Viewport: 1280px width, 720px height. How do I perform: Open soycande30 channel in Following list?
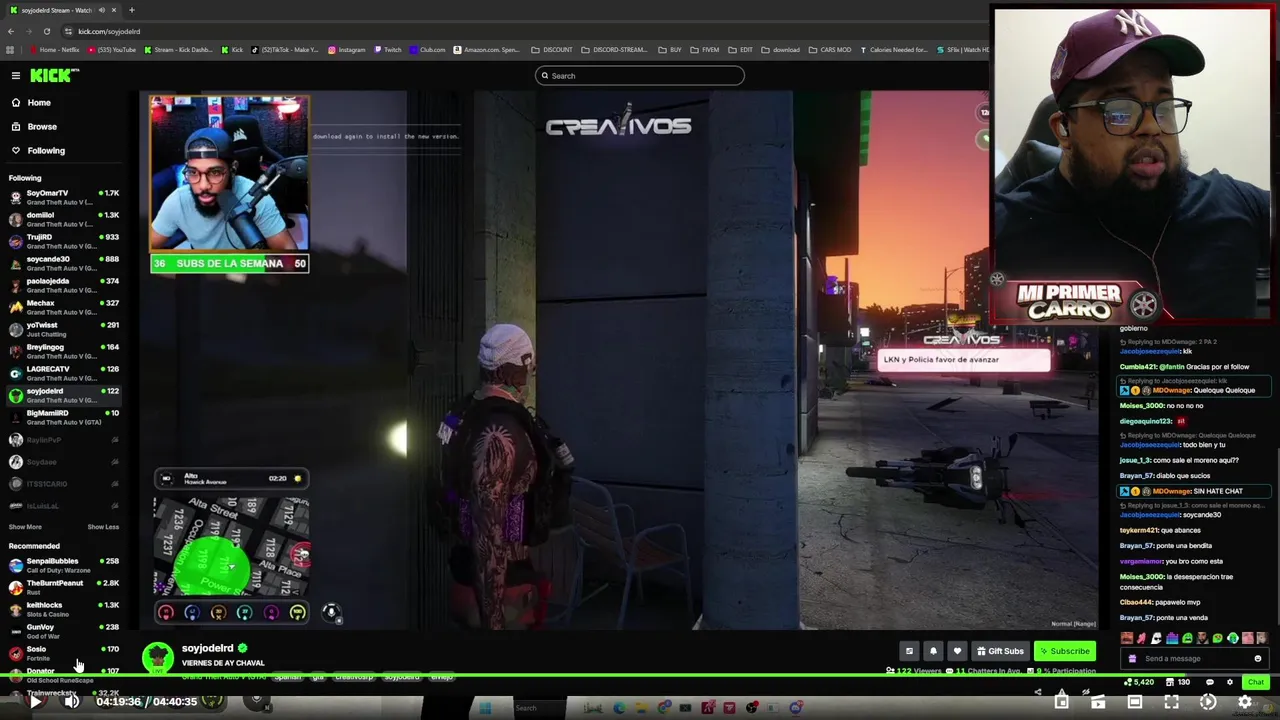click(x=64, y=263)
